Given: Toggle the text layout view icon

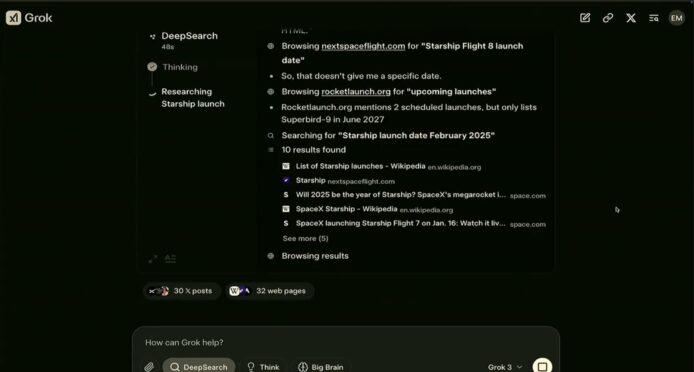Looking at the screenshot, I should coord(170,259).
